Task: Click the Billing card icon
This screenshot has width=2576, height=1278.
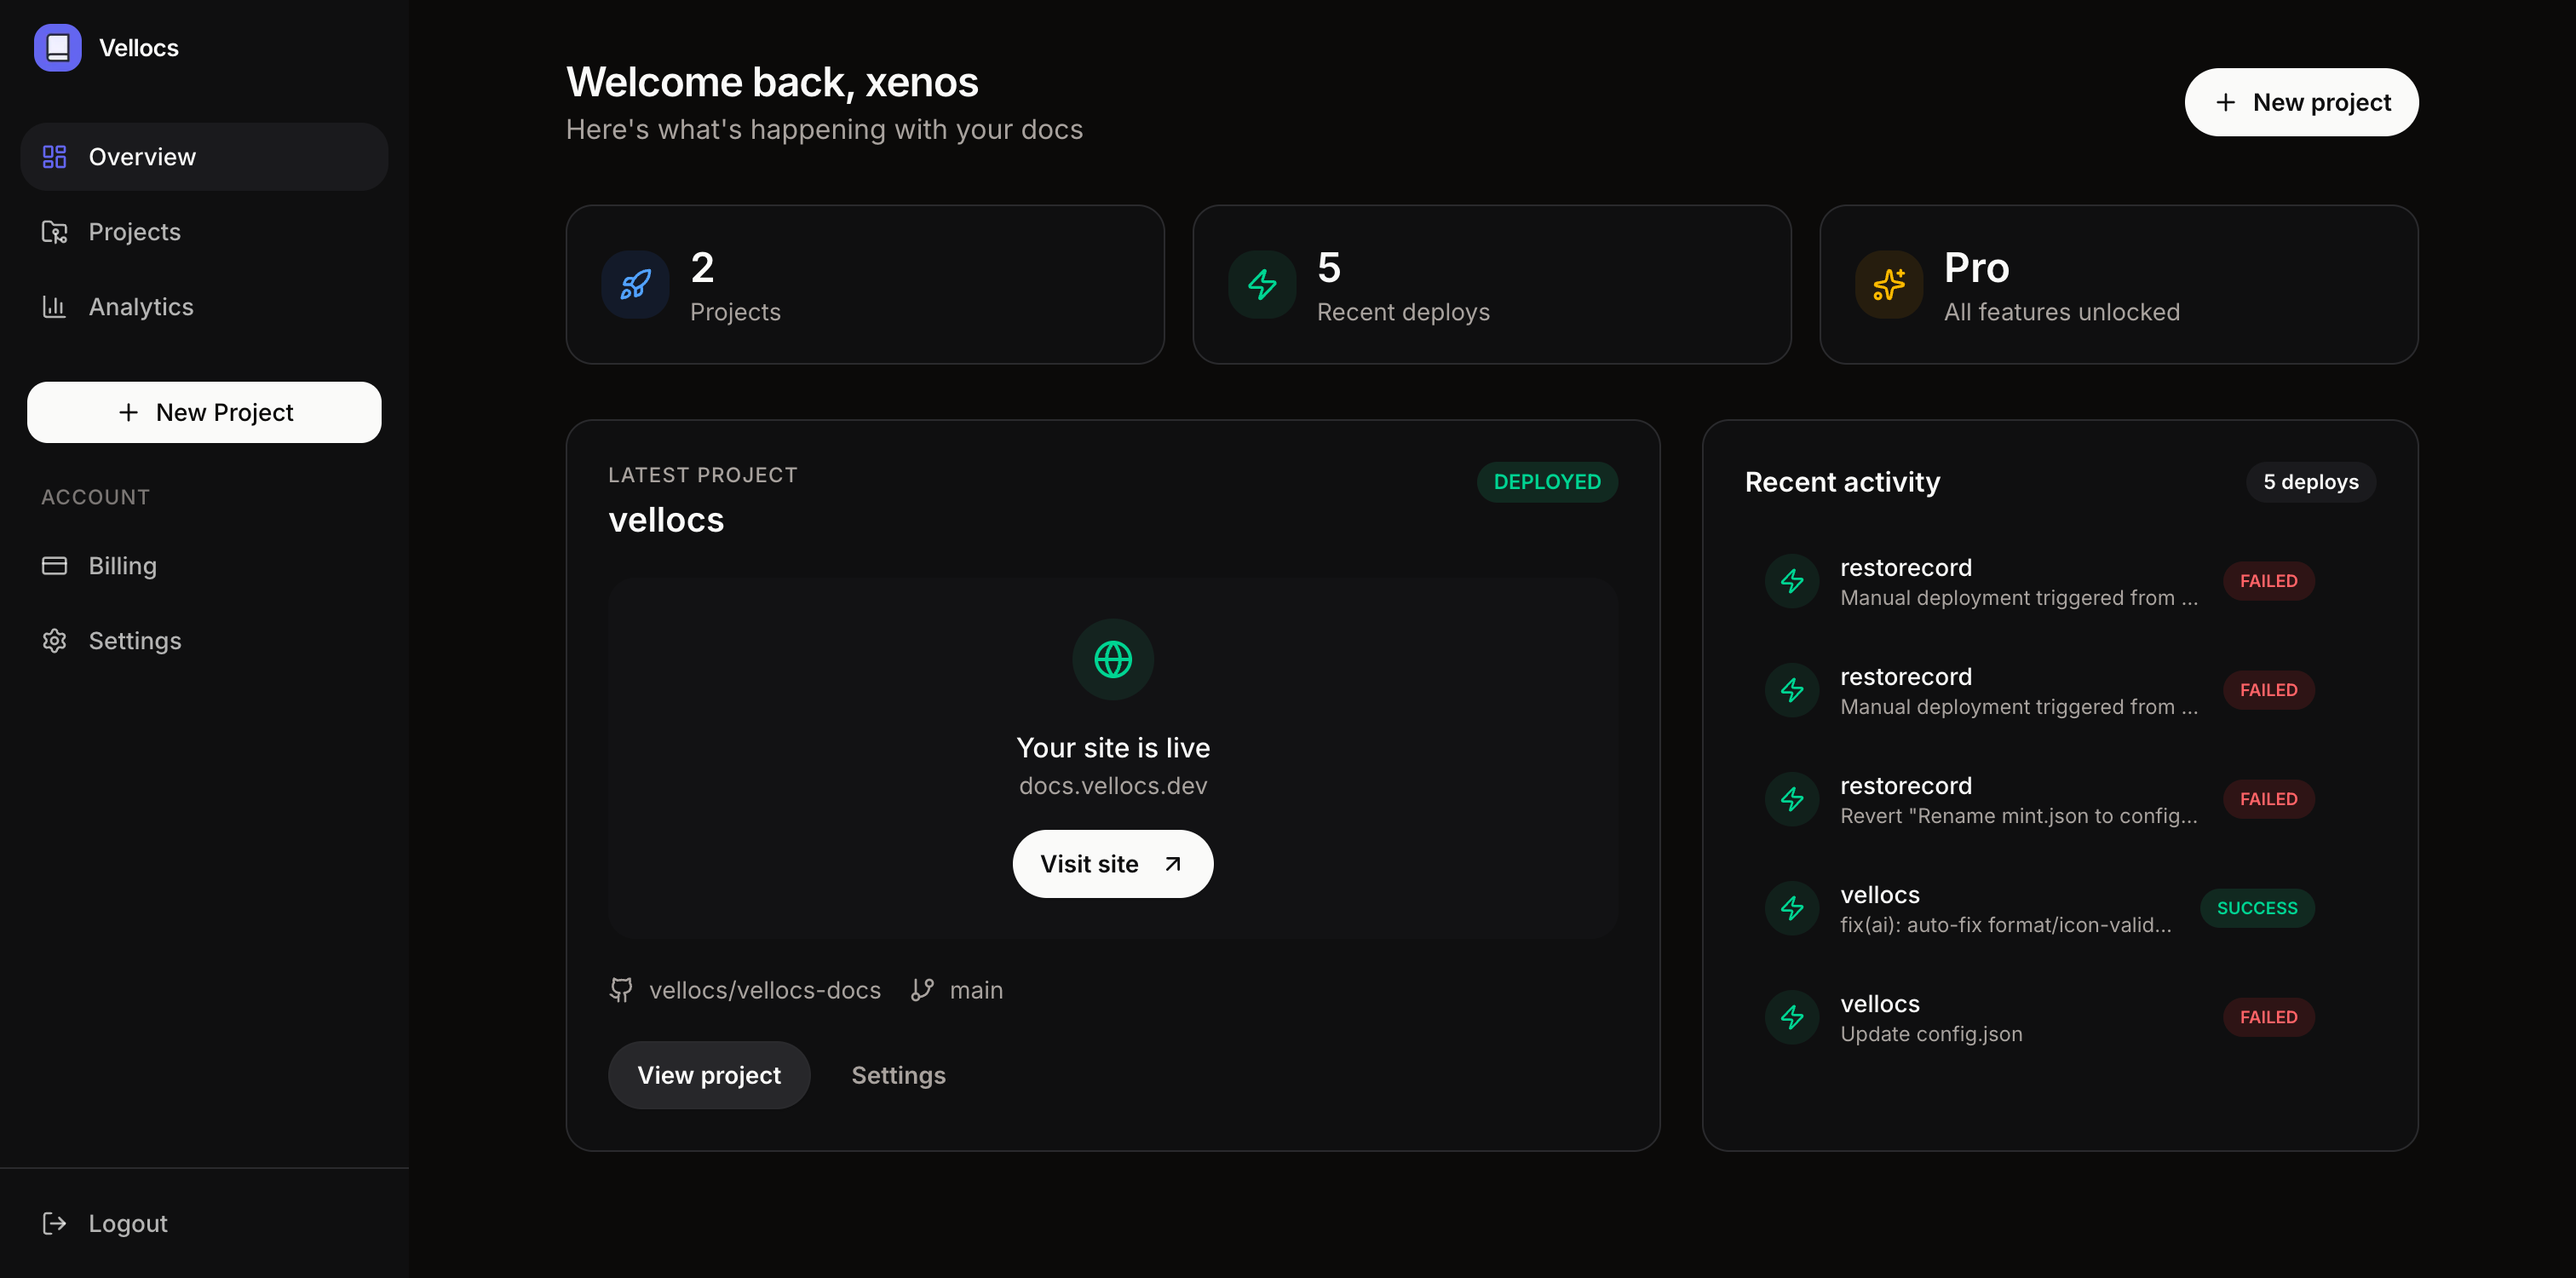Action: point(54,565)
